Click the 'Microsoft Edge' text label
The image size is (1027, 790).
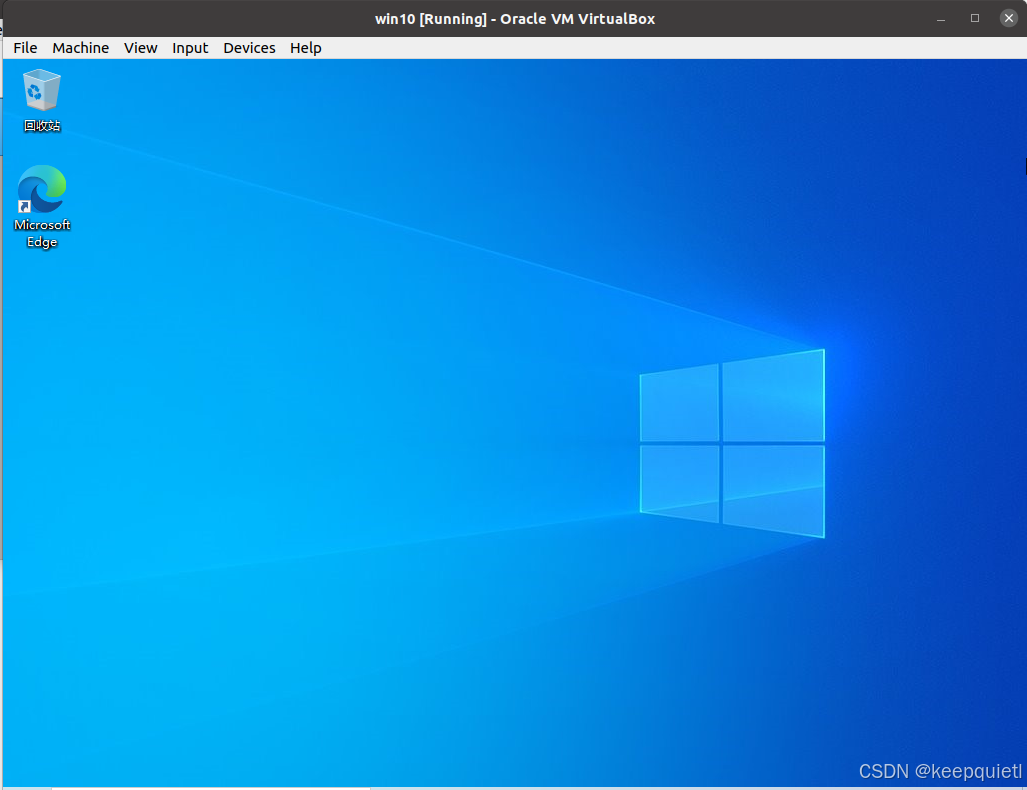[x=42, y=234]
